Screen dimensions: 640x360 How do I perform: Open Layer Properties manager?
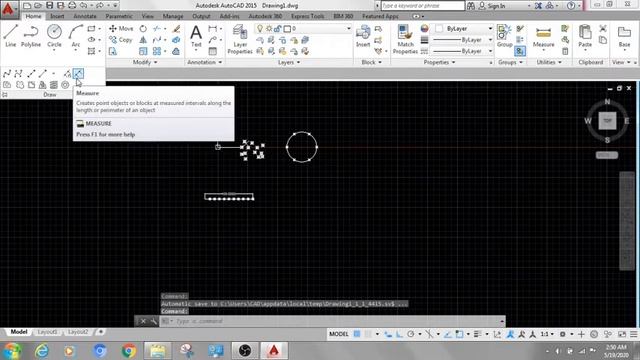(x=240, y=39)
